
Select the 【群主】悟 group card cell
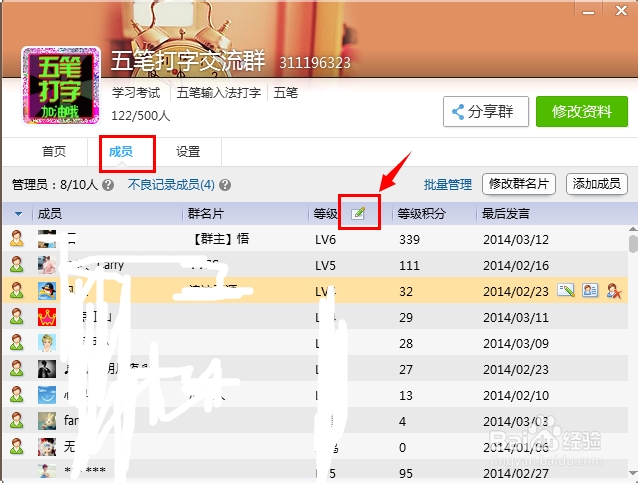click(220, 239)
